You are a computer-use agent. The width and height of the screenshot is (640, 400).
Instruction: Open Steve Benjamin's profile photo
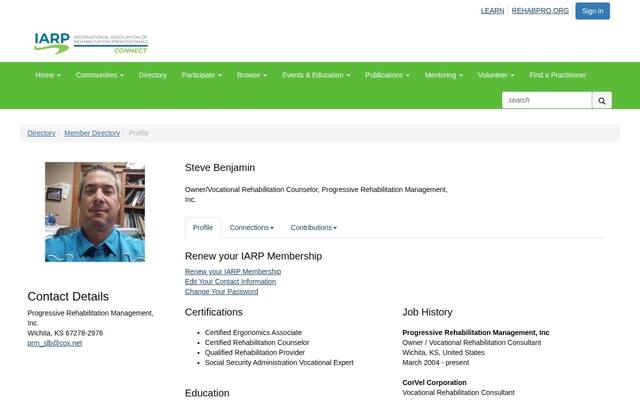(95, 212)
